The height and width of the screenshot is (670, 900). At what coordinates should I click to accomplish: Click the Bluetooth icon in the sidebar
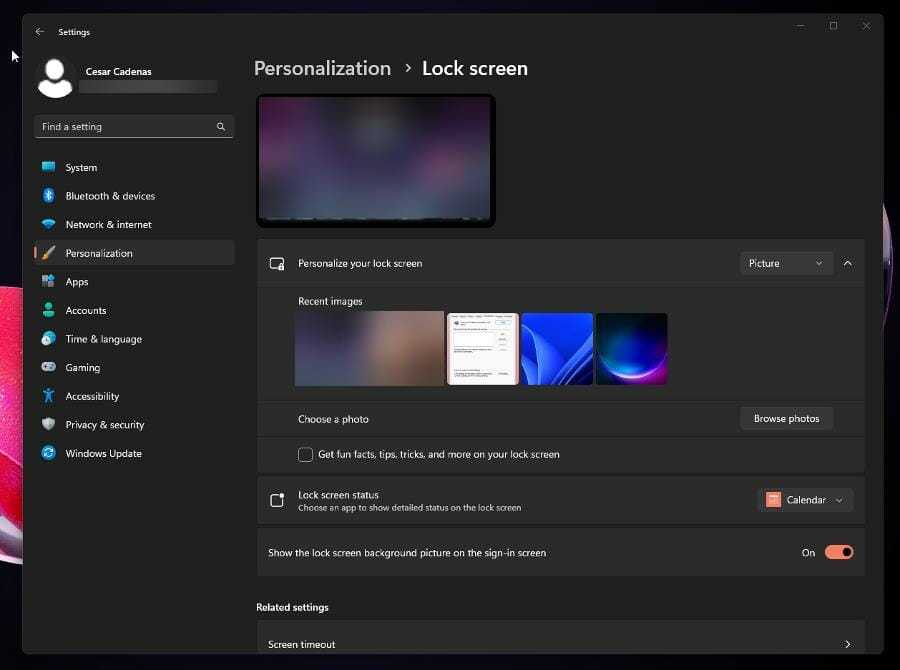(49, 196)
